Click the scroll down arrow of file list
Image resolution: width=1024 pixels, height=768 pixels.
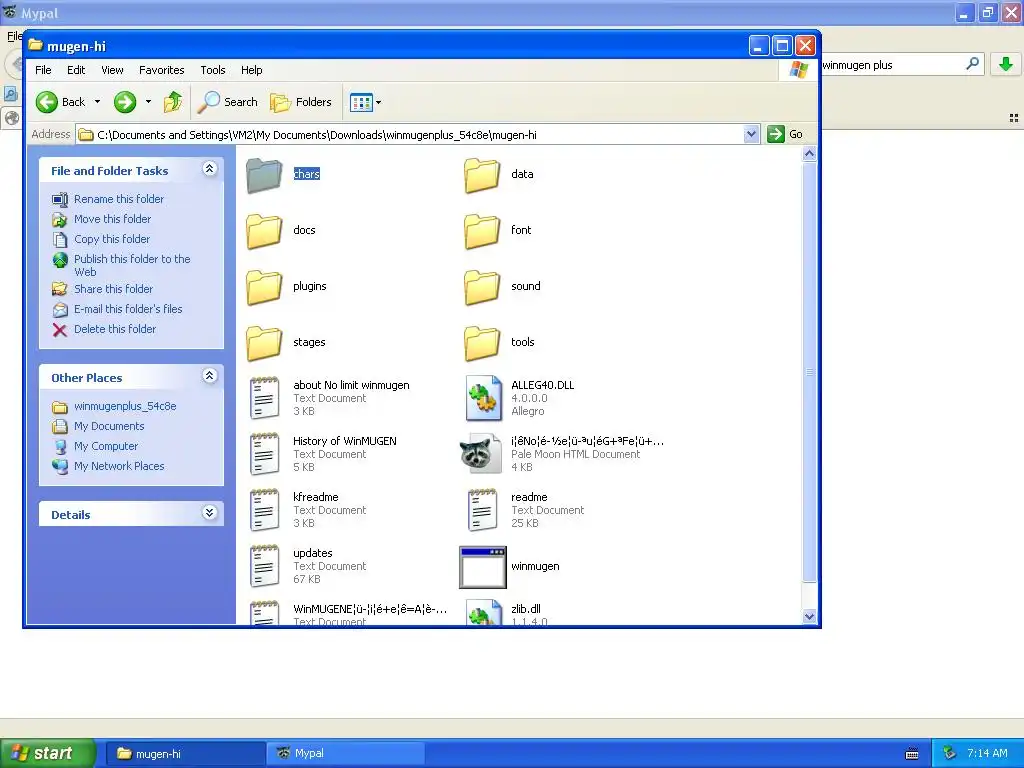pos(809,616)
